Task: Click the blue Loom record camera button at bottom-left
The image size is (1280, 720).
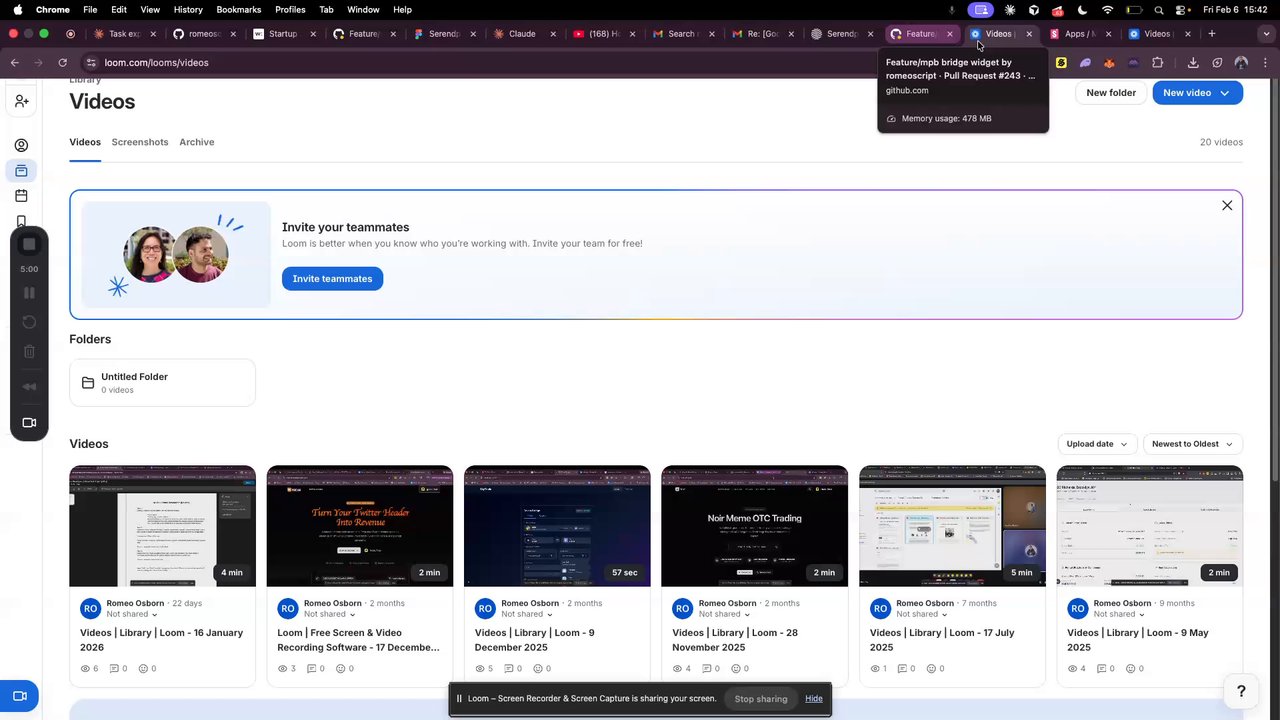Action: [x=19, y=696]
